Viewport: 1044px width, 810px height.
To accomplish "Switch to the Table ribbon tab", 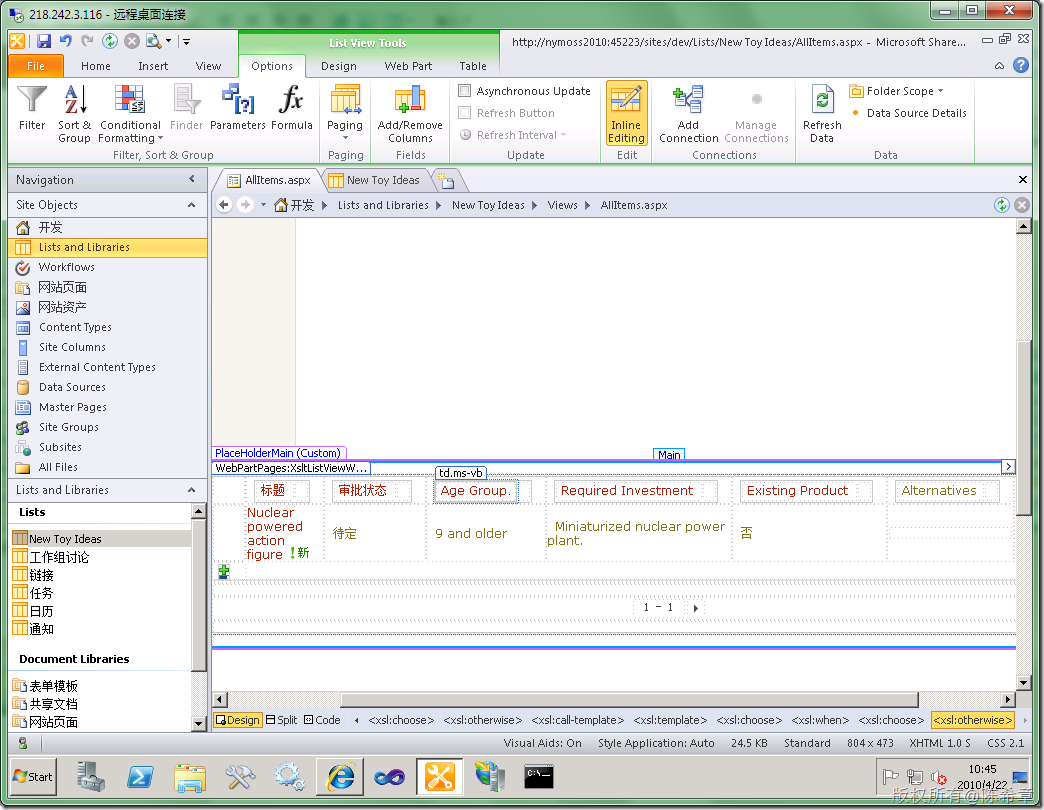I will coord(473,66).
